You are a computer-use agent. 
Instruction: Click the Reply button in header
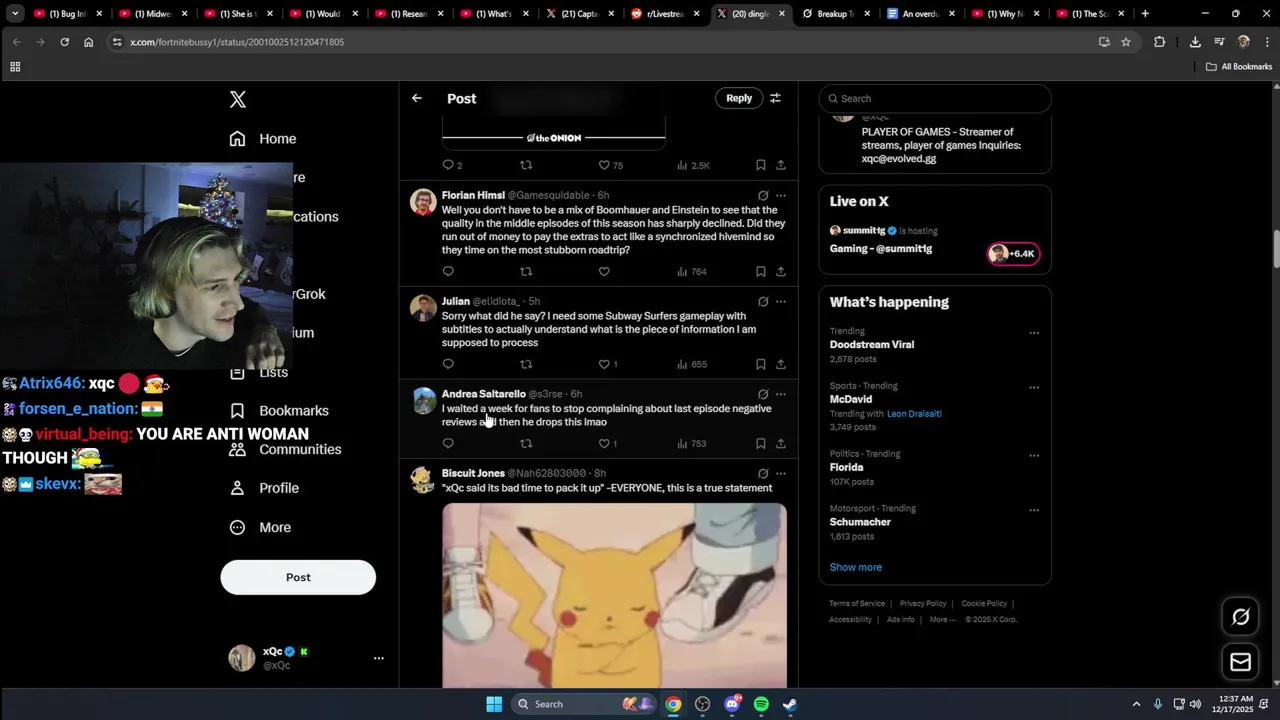pos(739,98)
